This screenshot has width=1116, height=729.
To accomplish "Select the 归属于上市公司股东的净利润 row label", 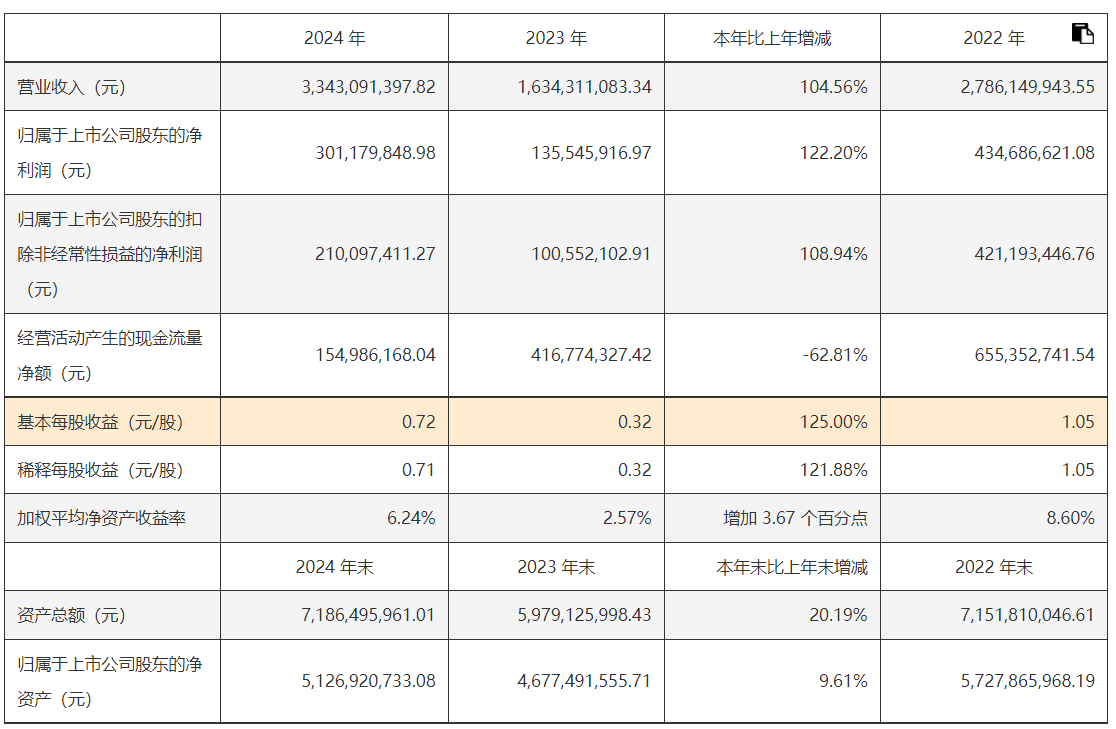I will 110,152.
